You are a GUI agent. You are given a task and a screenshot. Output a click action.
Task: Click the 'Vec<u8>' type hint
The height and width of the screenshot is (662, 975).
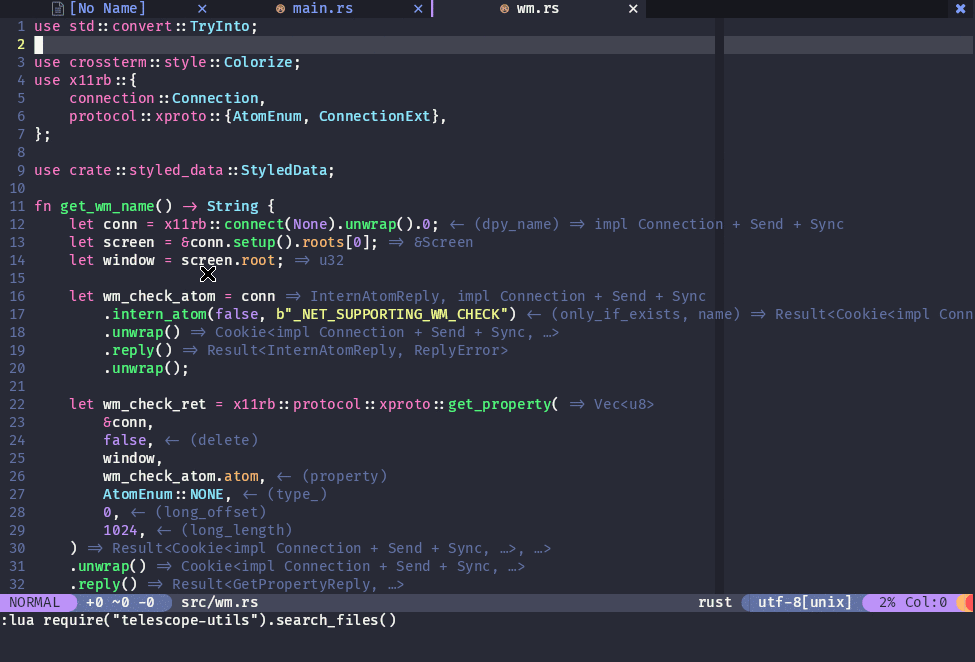pyautogui.click(x=624, y=405)
